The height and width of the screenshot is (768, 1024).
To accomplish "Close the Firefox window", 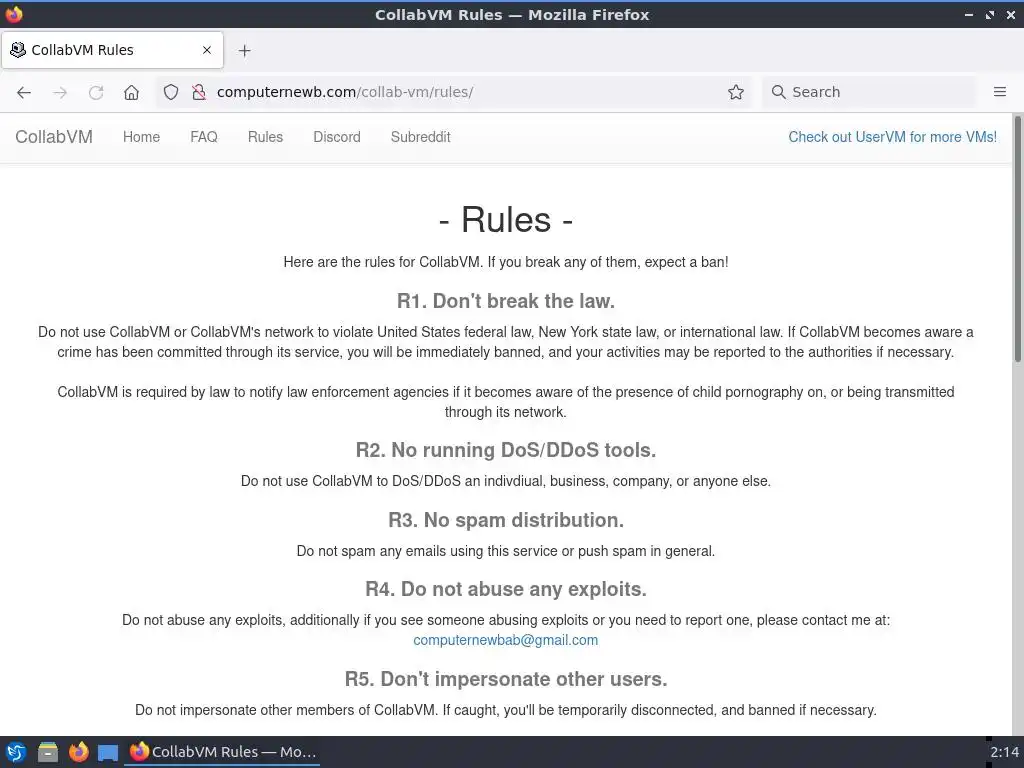I will [1010, 14].
